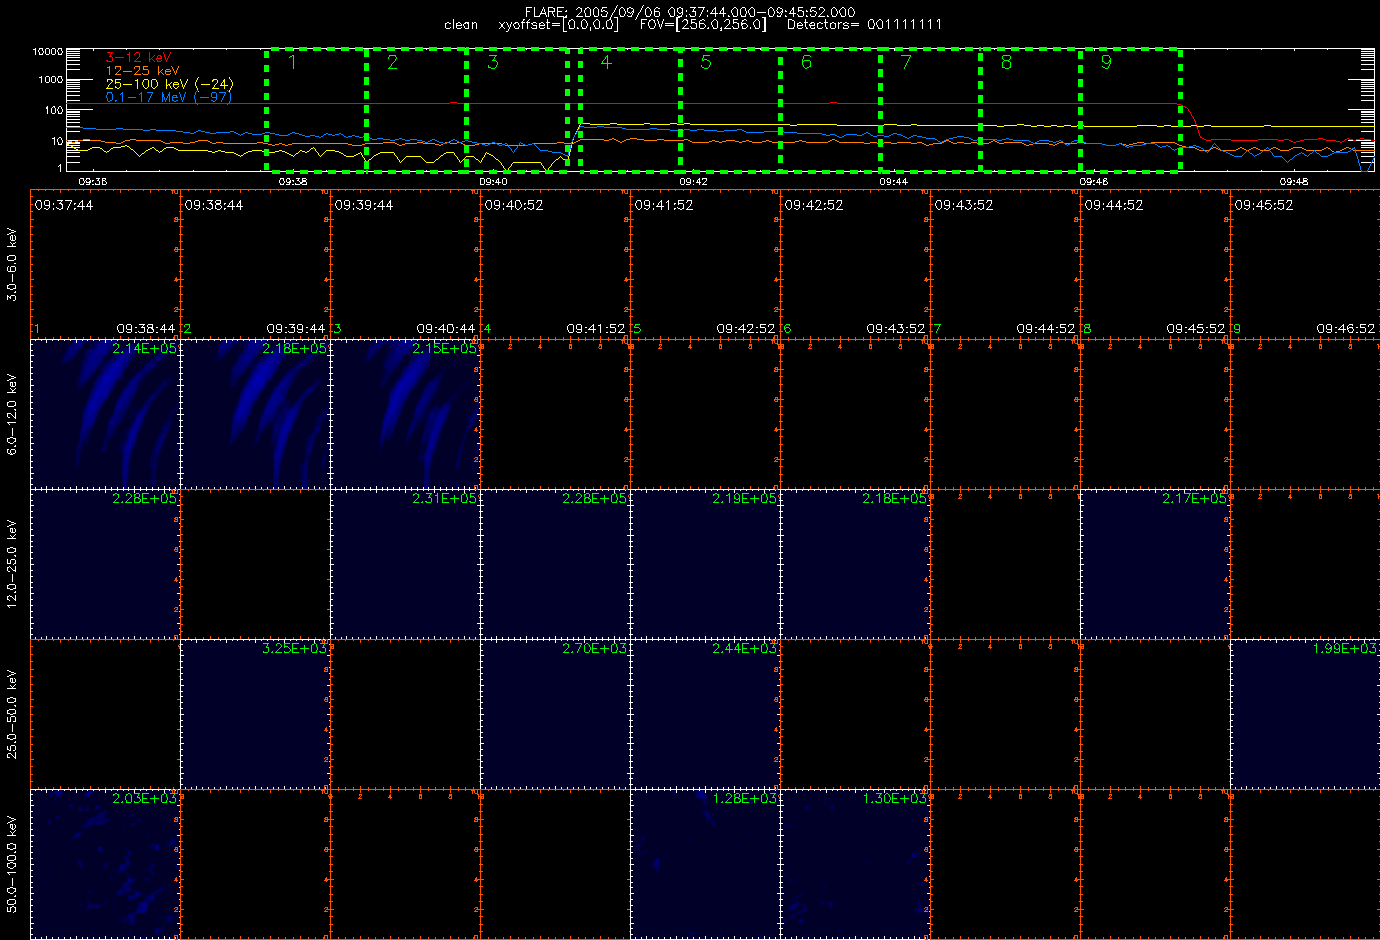Open the 2.28E+05 image in the 09:37:44 column
The image size is (1380, 940).
(x=105, y=564)
